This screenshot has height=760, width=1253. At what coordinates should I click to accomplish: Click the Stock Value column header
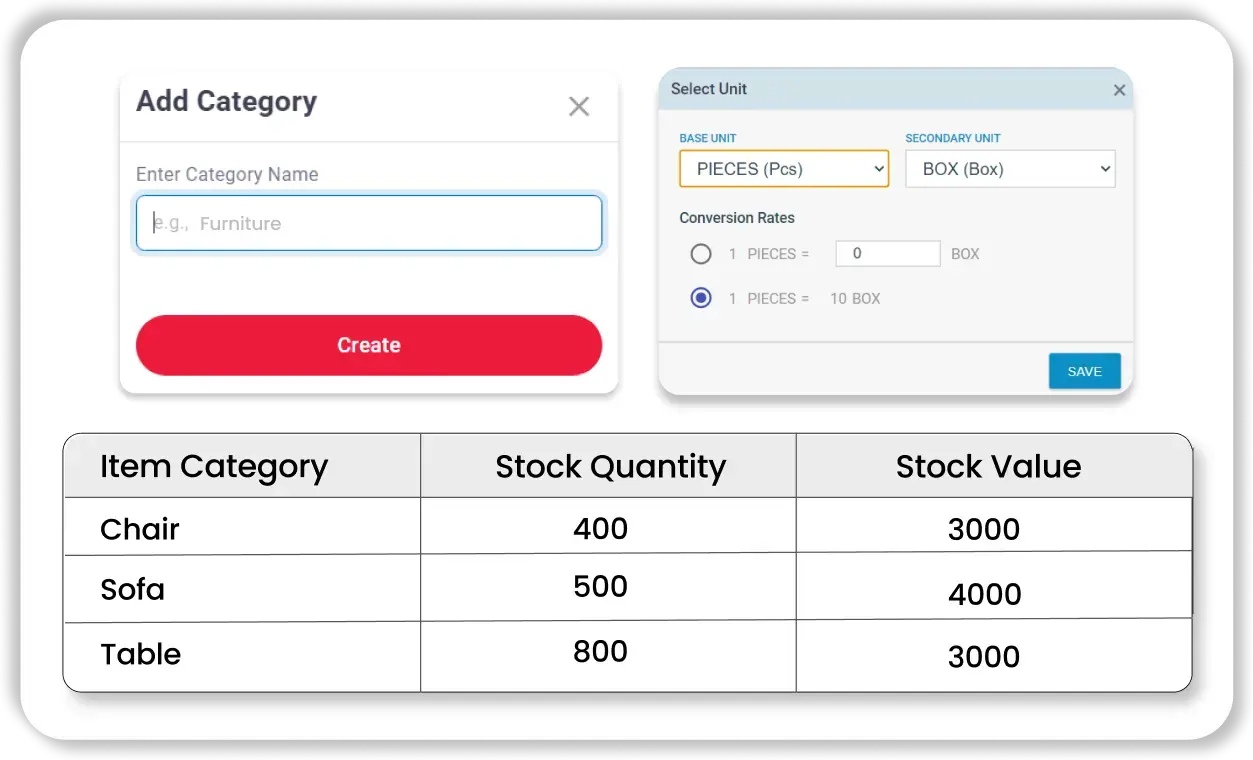coord(988,466)
